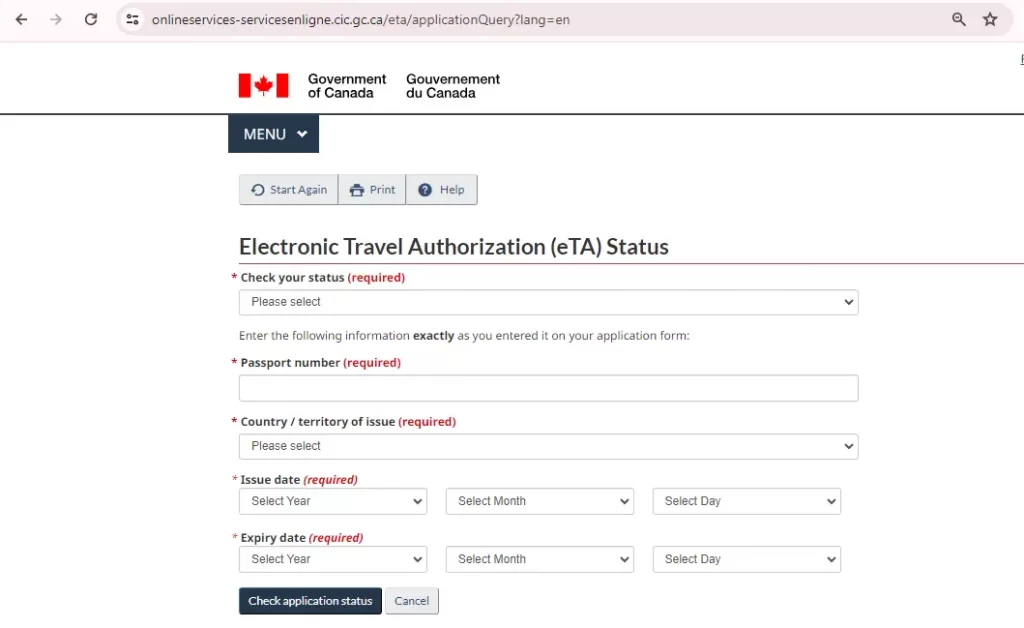Open Help via the question mark icon
This screenshot has height=628, width=1024.
point(427,189)
